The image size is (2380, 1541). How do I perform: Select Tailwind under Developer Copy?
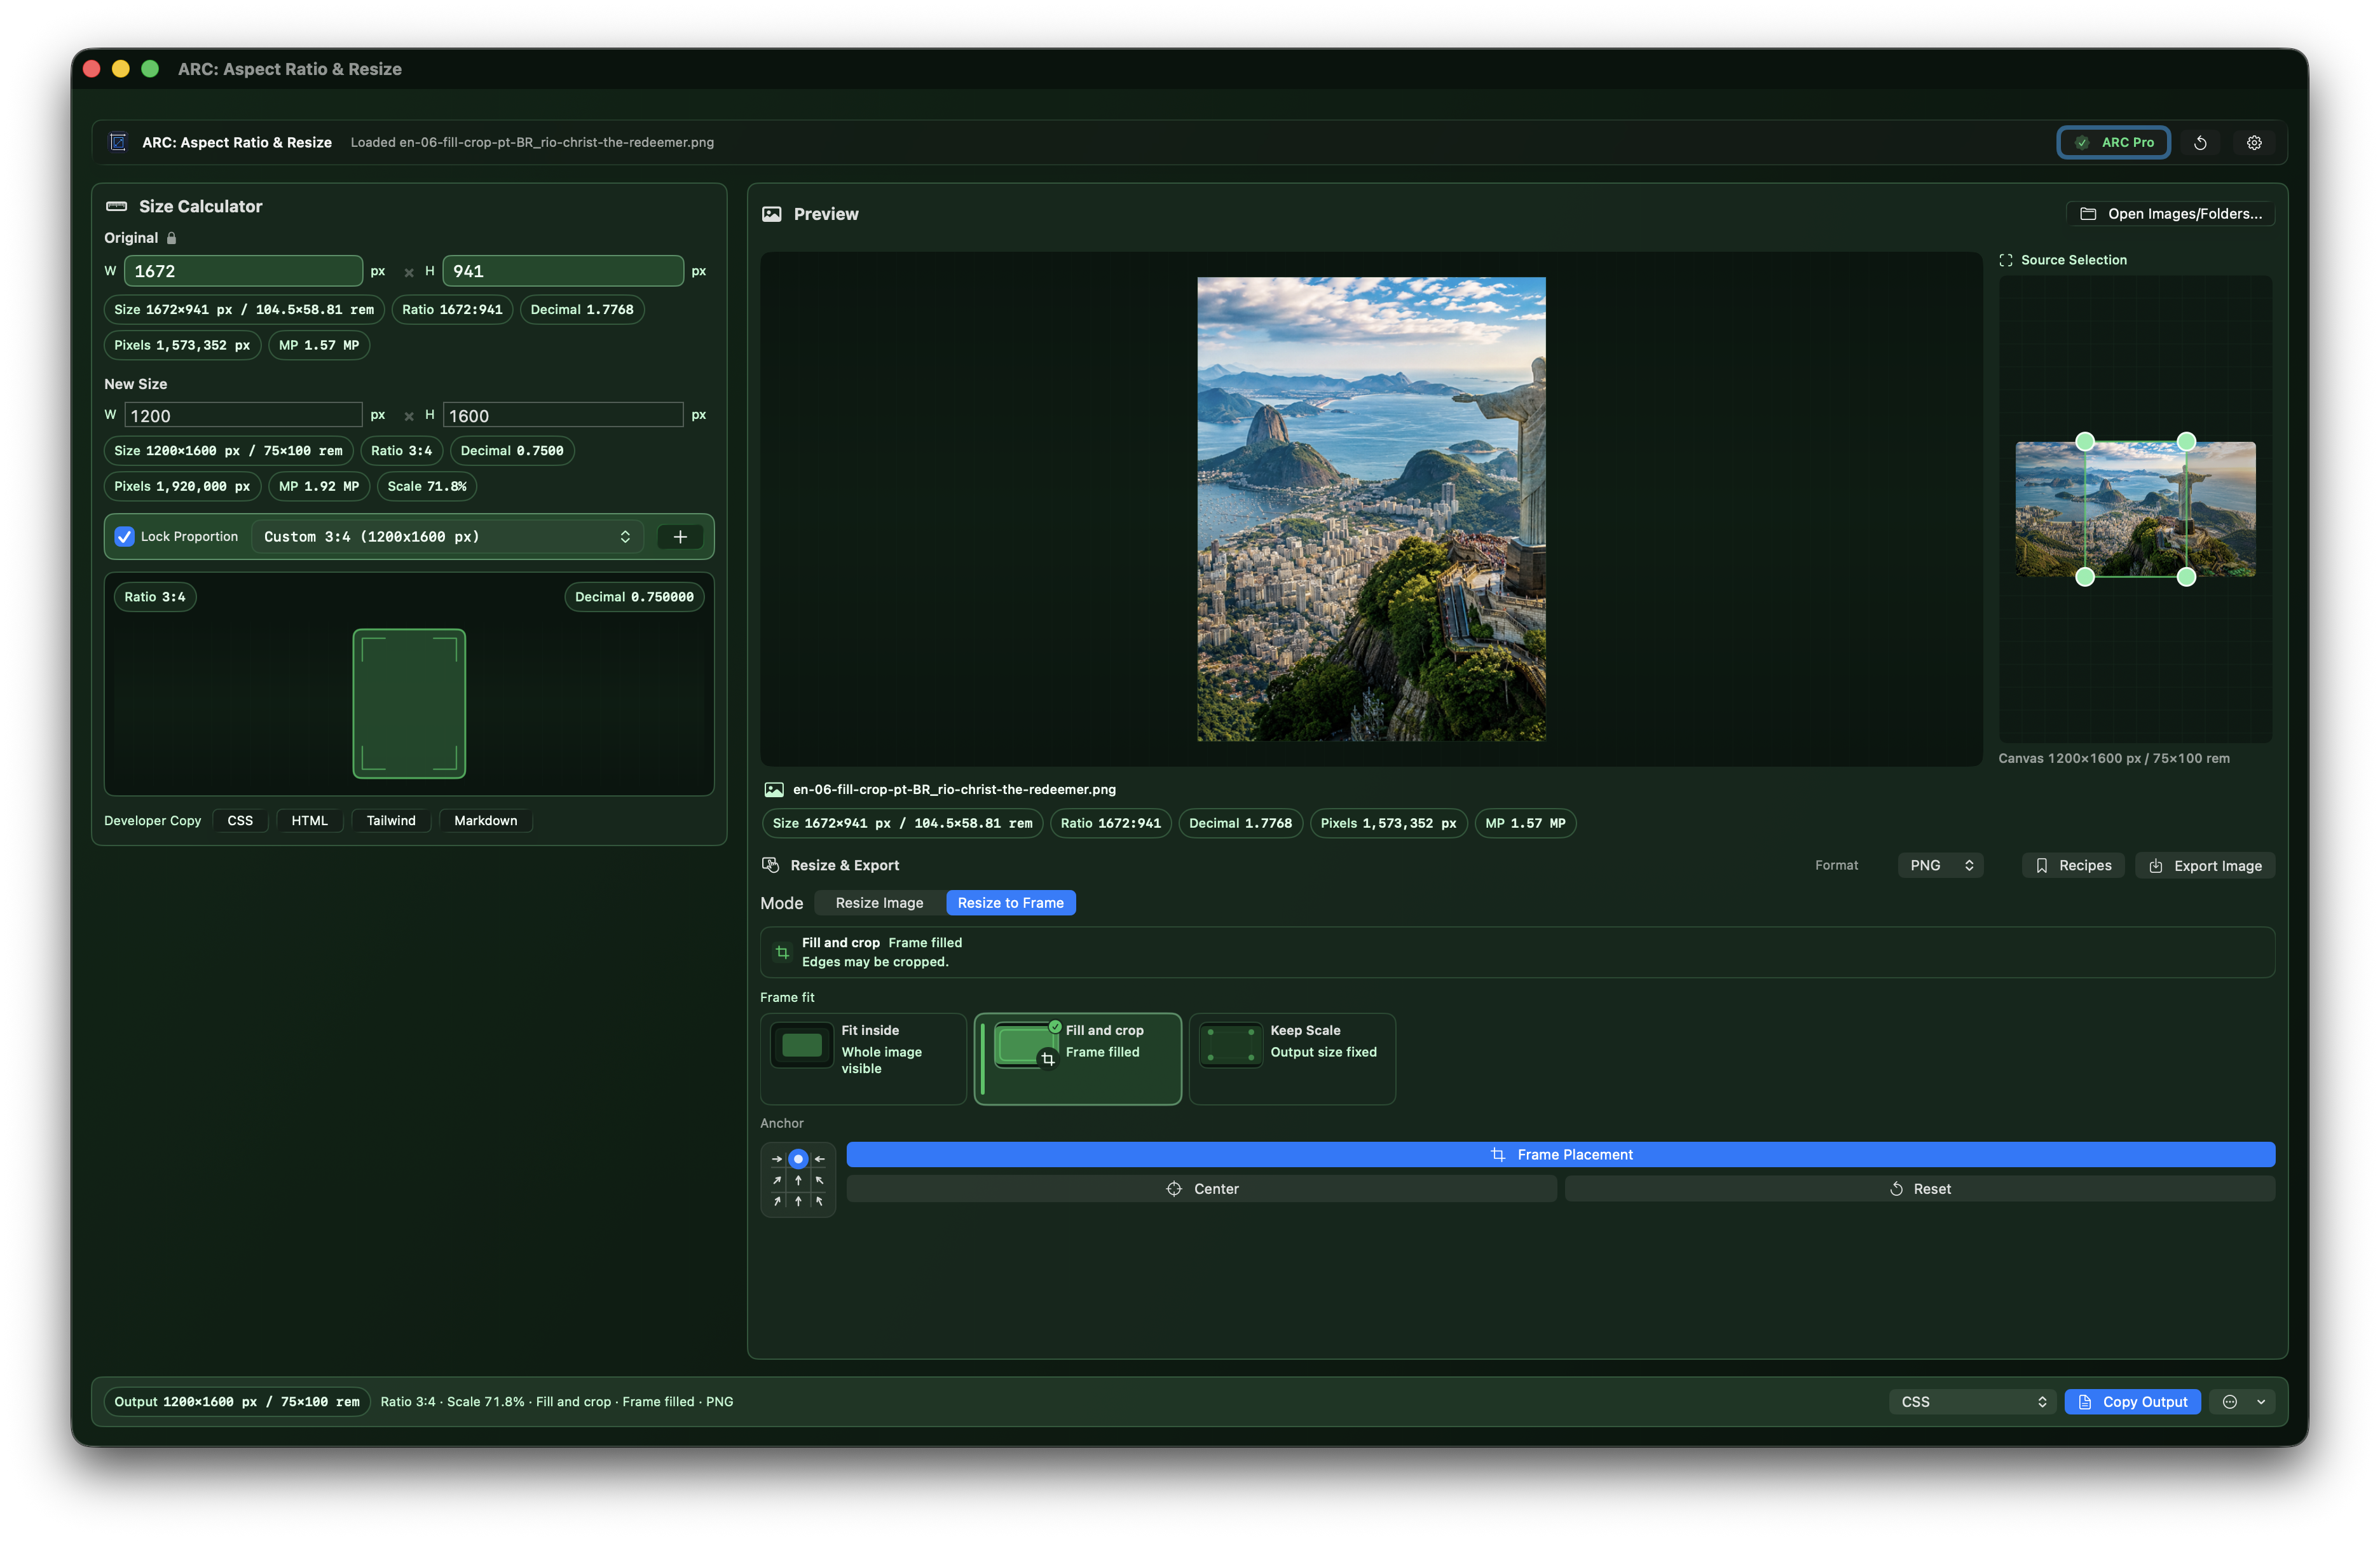[x=391, y=820]
